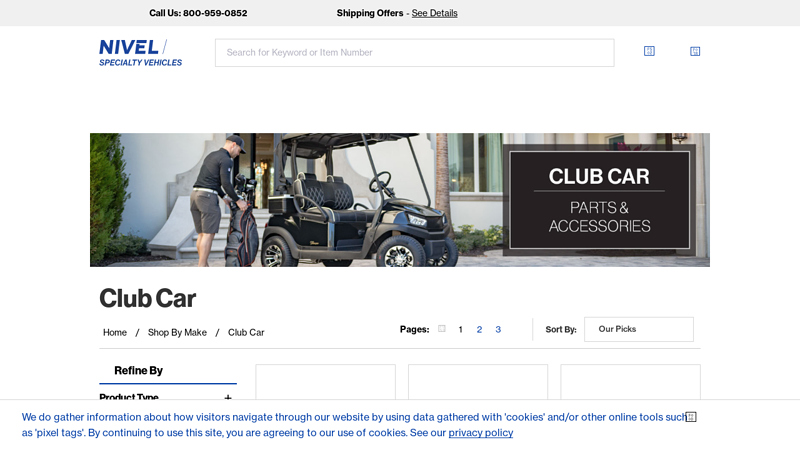The width and height of the screenshot is (800, 450).
Task: Click the Nivel Specialty Vehicles logo
Action: [140, 53]
